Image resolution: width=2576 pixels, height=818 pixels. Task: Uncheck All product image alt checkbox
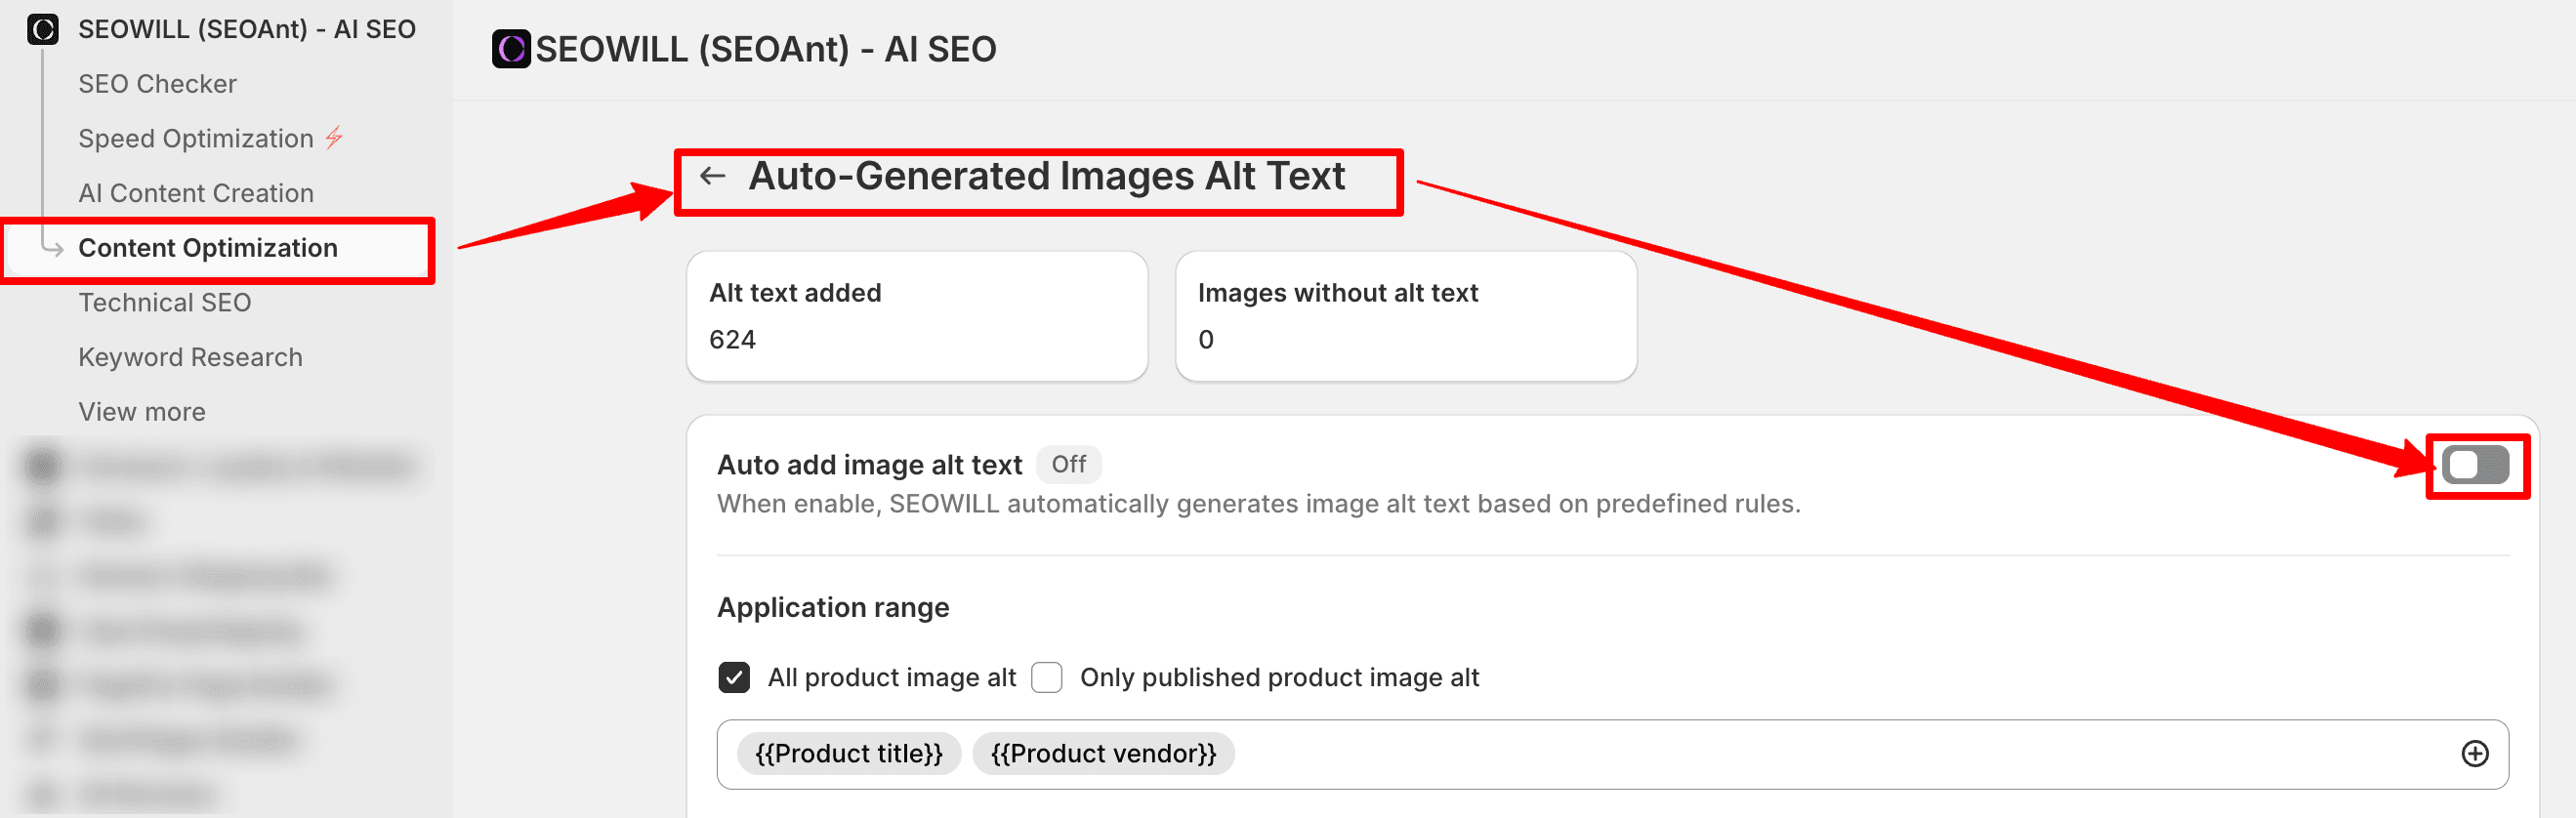734,677
